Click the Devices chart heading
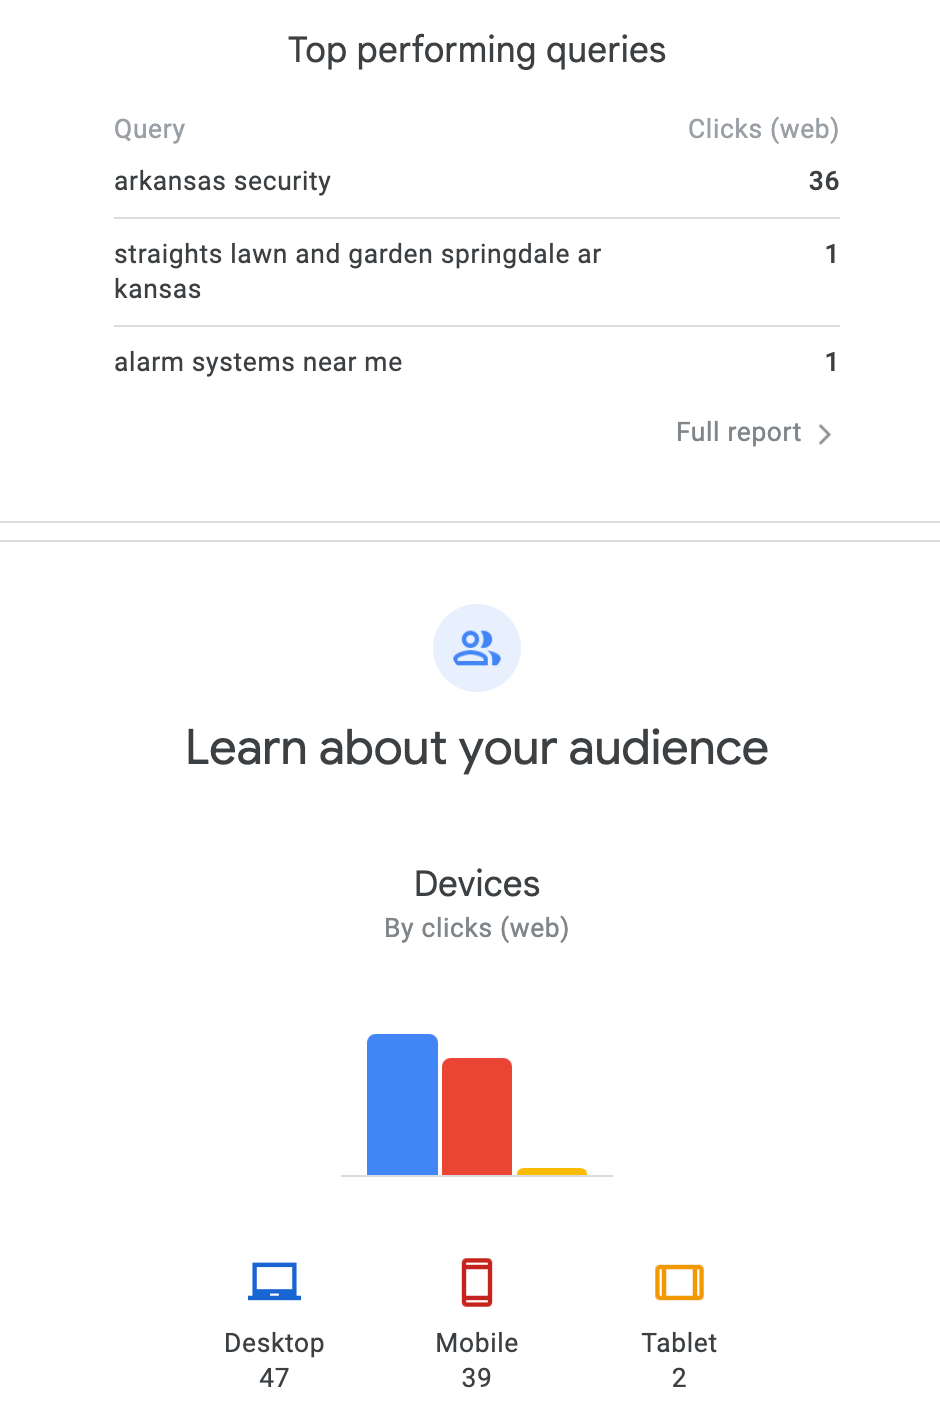This screenshot has width=940, height=1414. (x=477, y=884)
